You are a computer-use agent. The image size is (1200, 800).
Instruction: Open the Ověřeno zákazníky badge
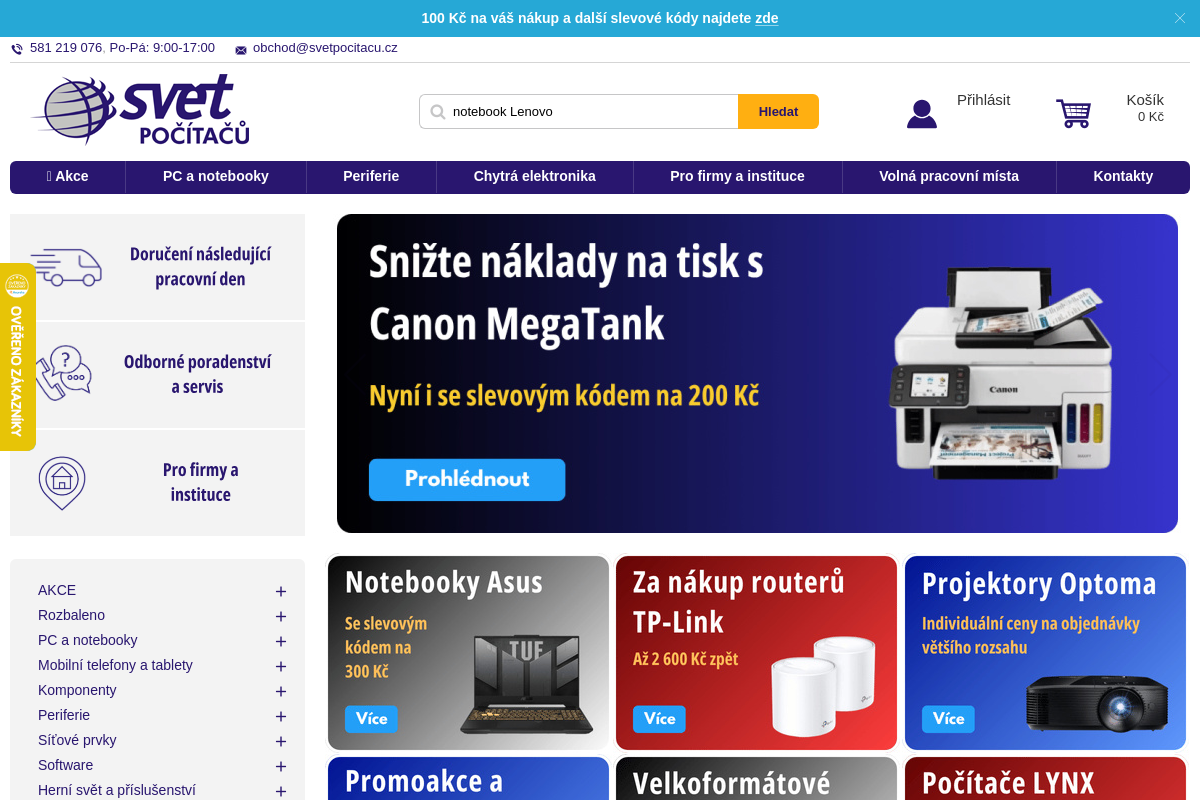click(x=17, y=357)
